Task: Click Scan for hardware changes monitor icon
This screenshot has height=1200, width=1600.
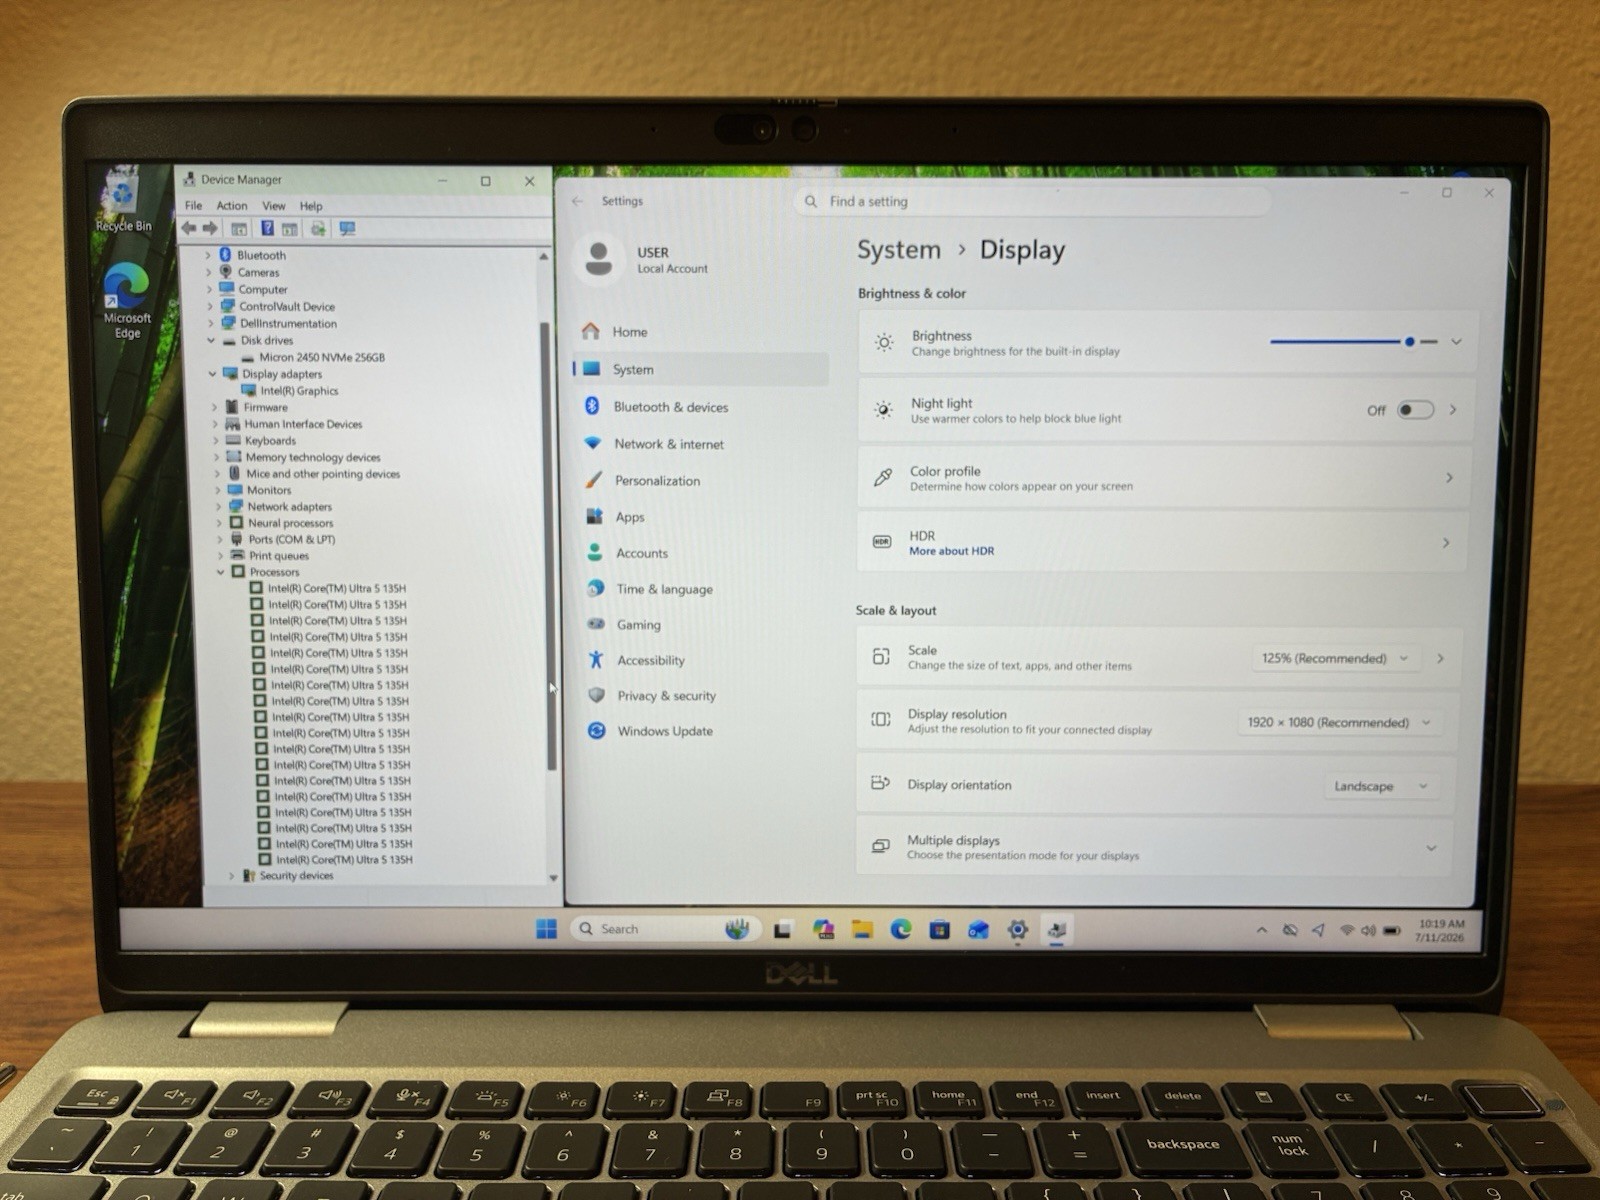Action: click(347, 229)
